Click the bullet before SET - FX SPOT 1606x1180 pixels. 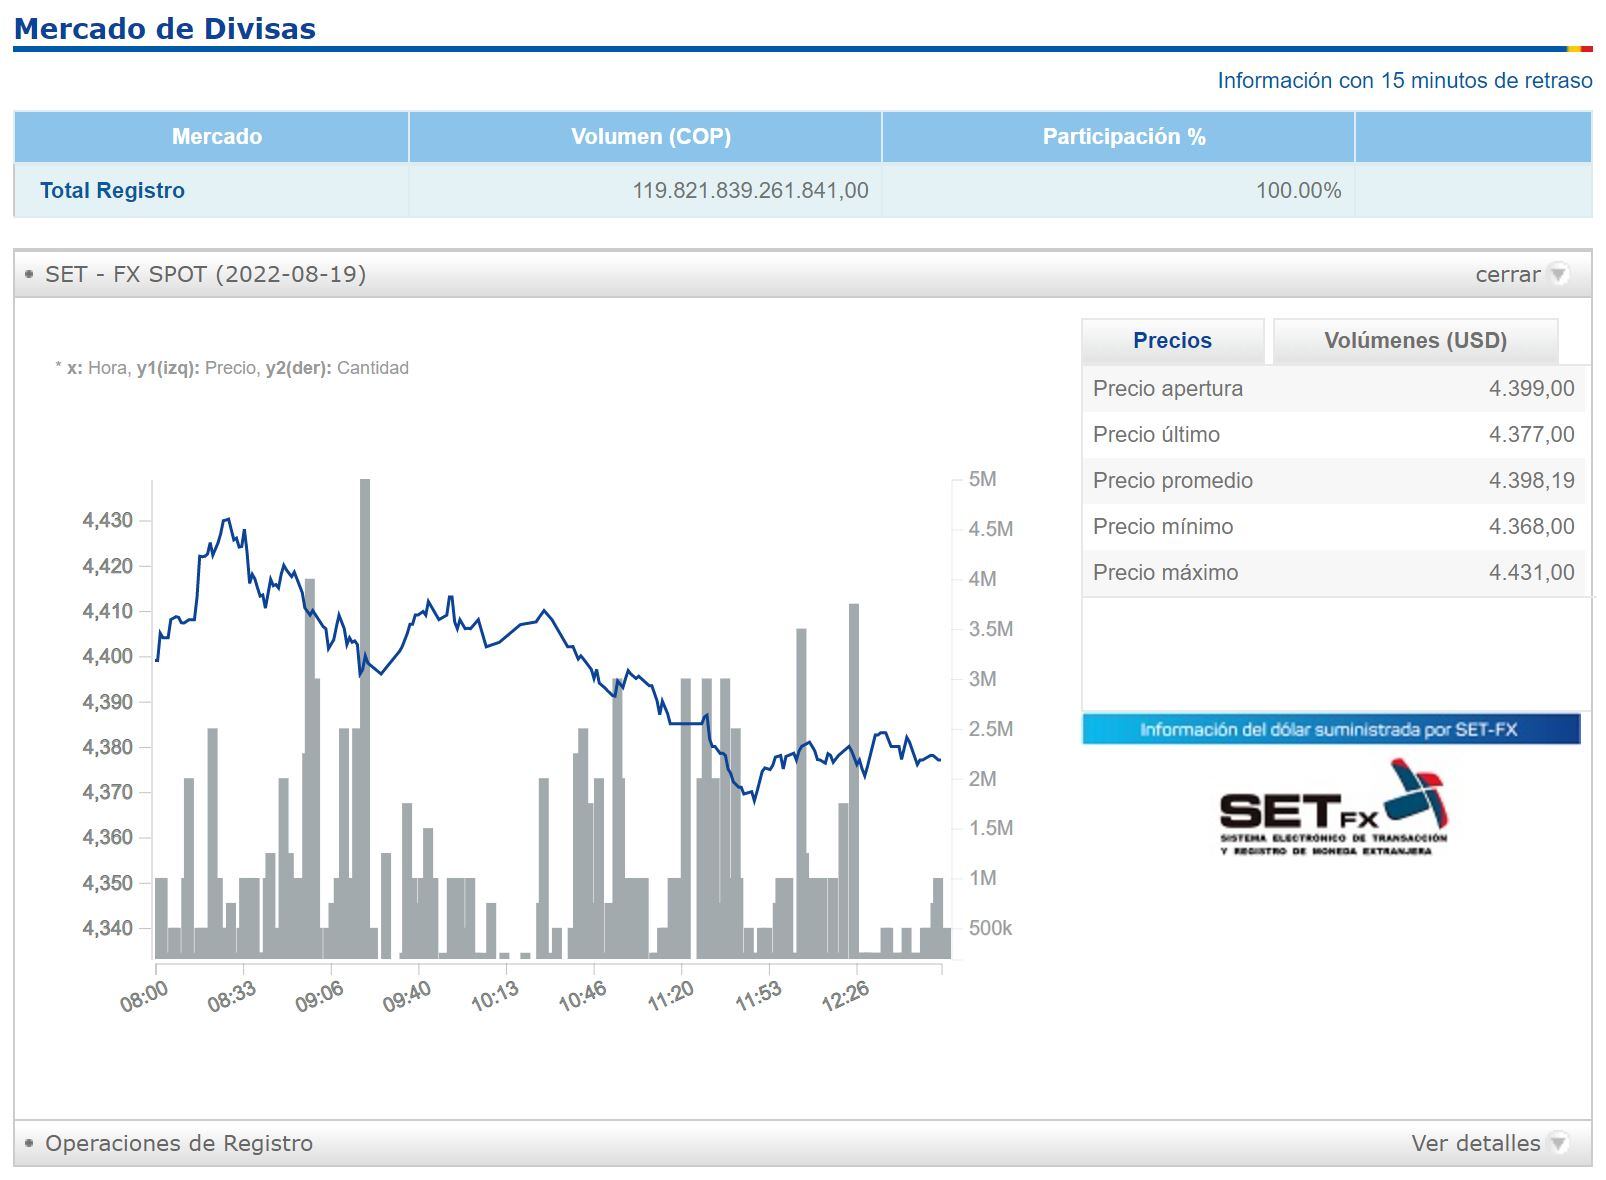[29, 274]
